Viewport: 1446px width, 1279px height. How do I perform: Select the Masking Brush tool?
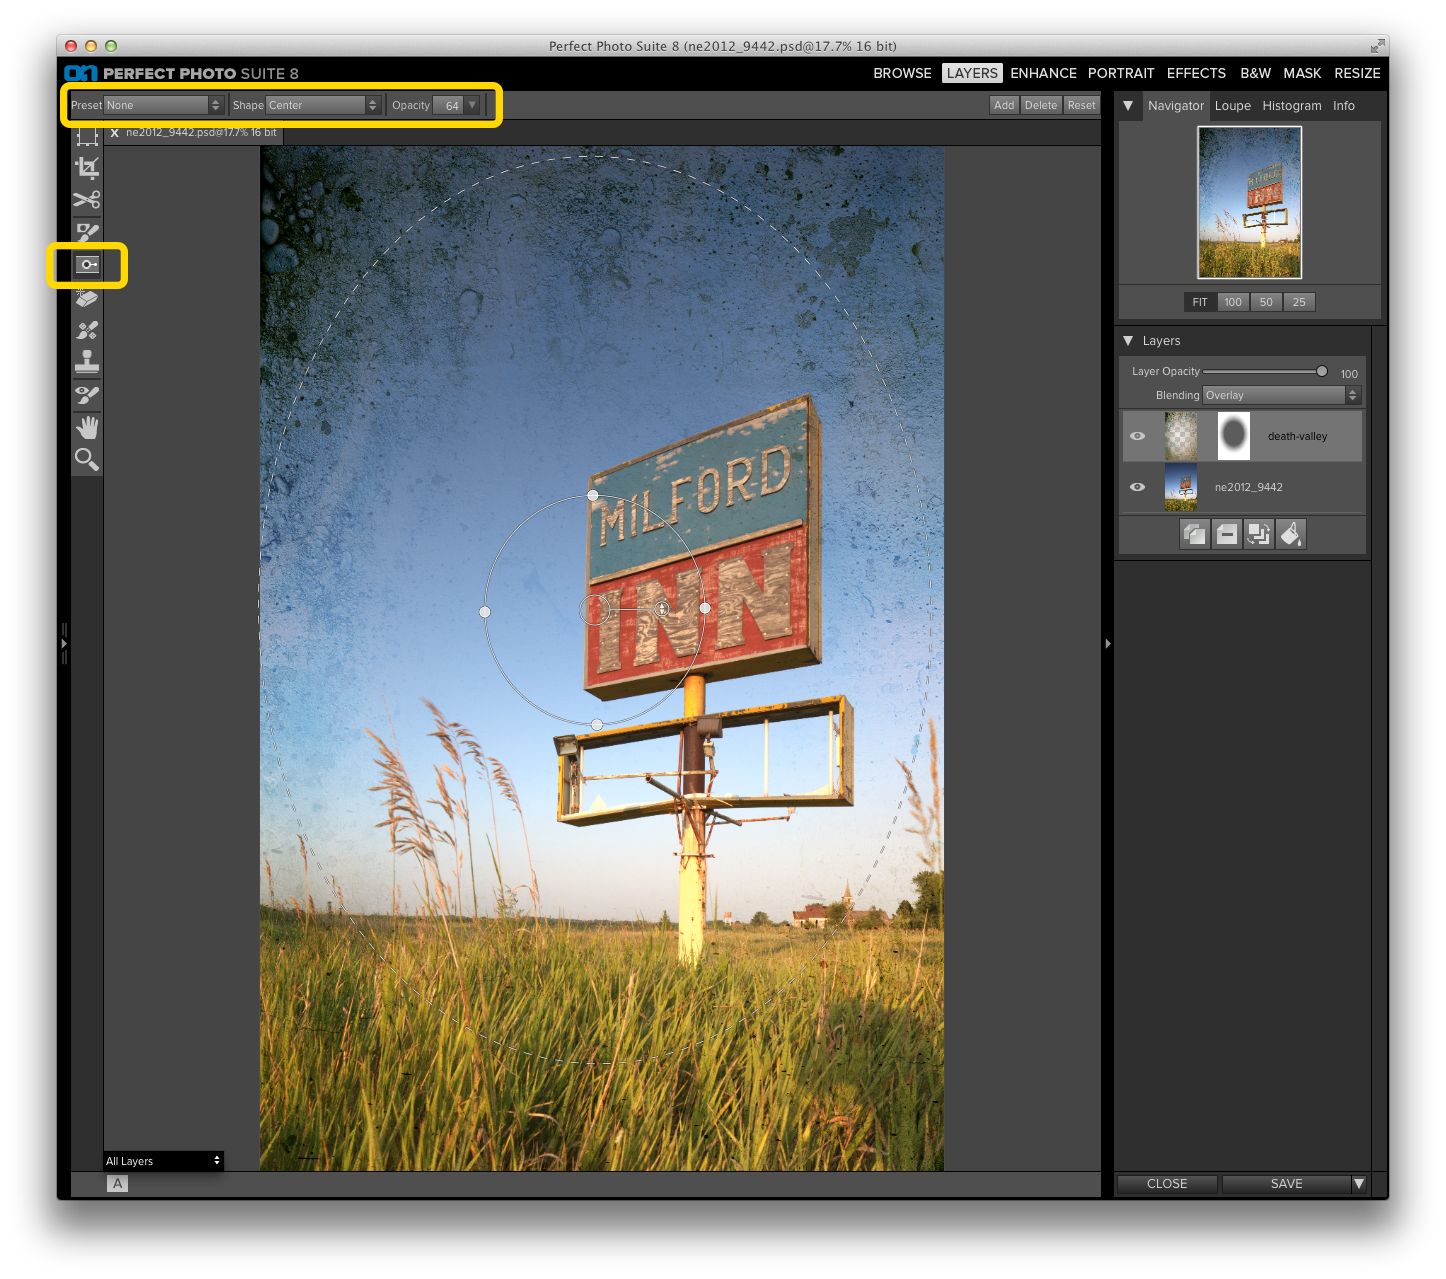coord(87,233)
